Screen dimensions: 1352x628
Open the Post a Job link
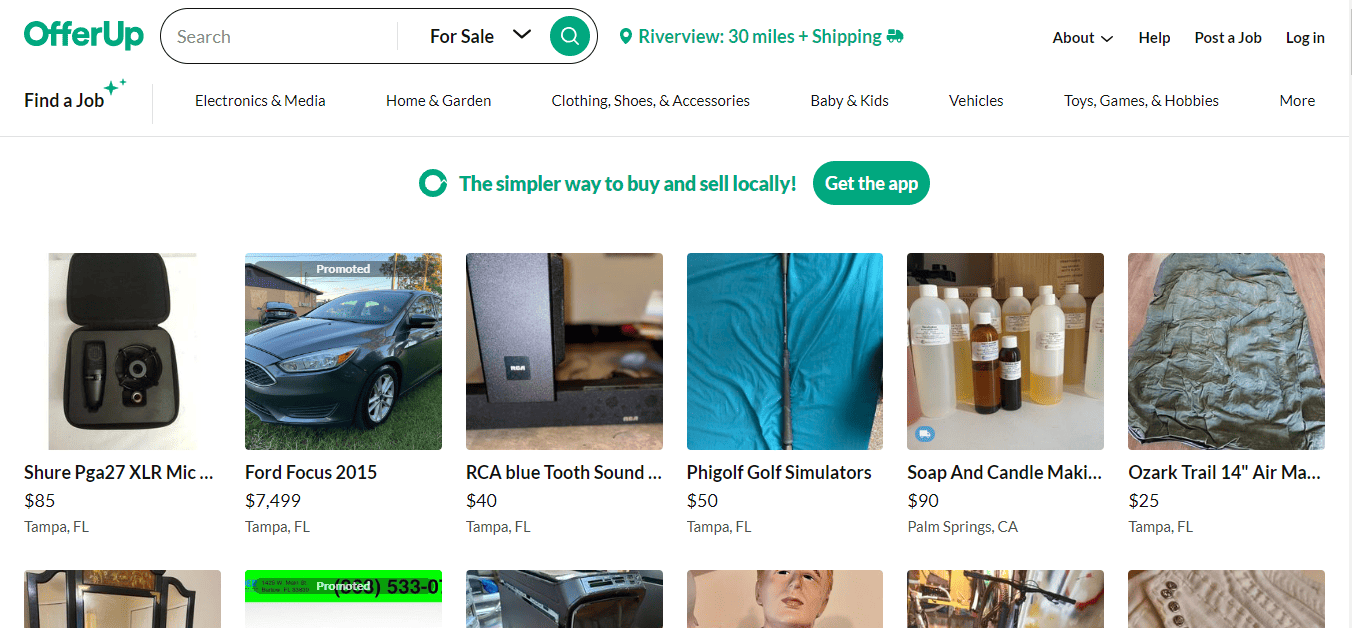1228,38
